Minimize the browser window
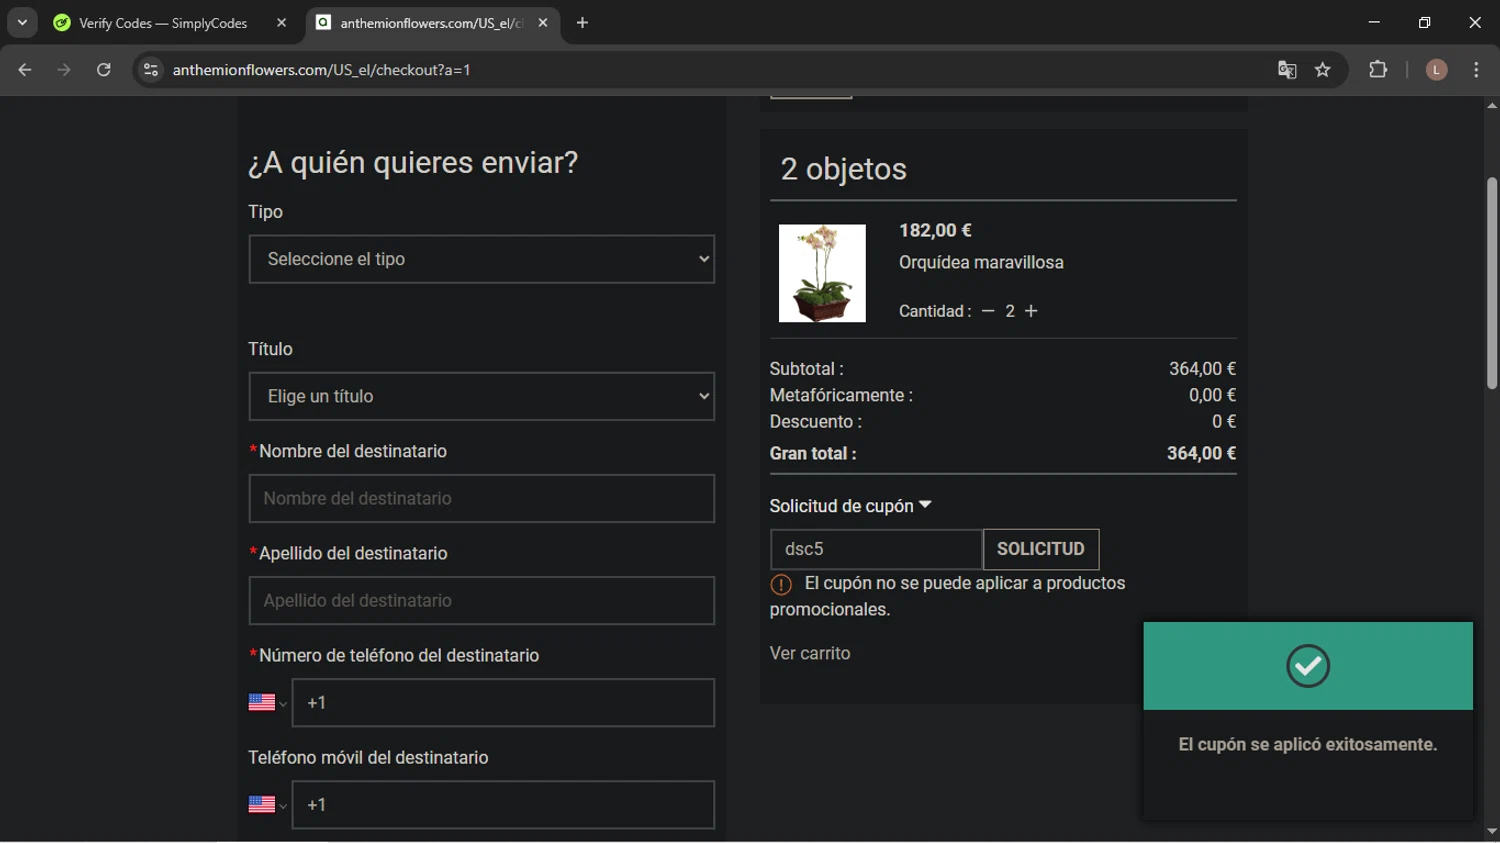This screenshot has height=843, width=1500. pos(1374,22)
